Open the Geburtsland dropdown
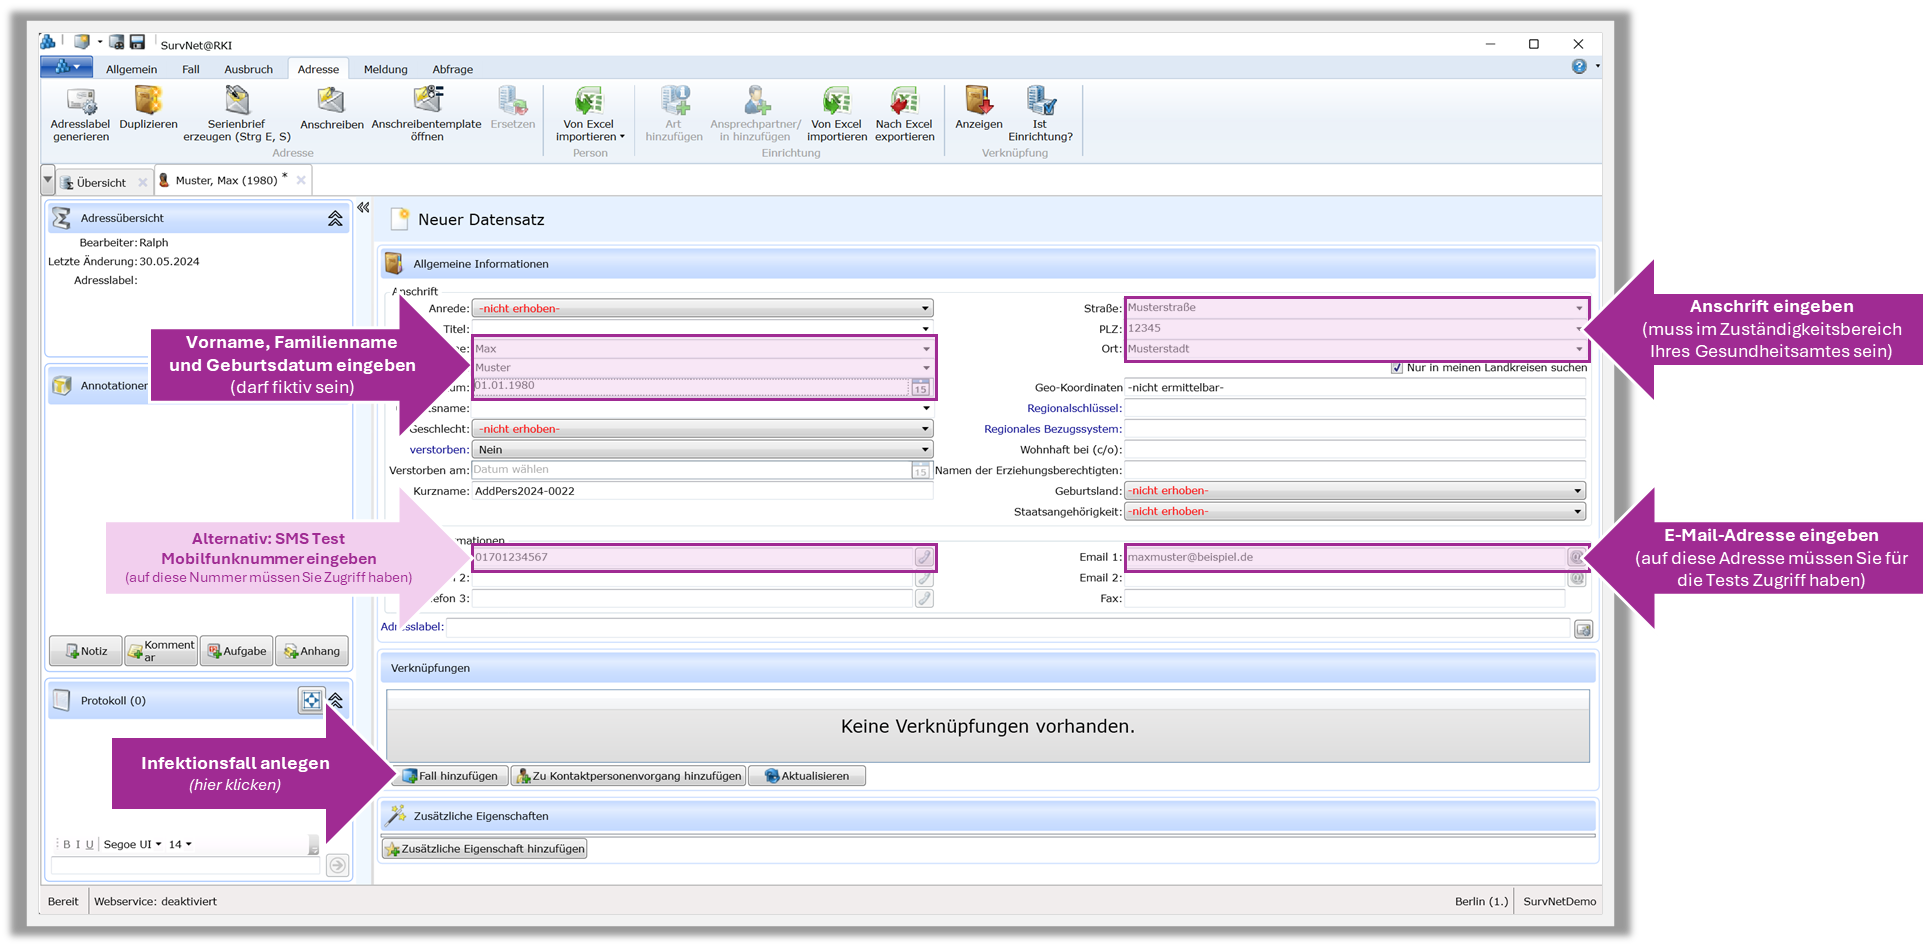The image size is (1926, 947). [x=1577, y=491]
